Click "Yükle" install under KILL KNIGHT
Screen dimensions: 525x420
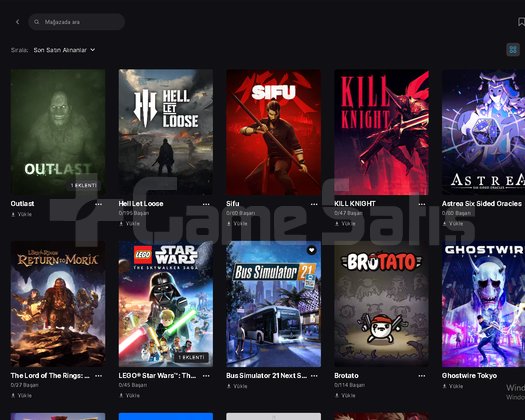tap(345, 223)
